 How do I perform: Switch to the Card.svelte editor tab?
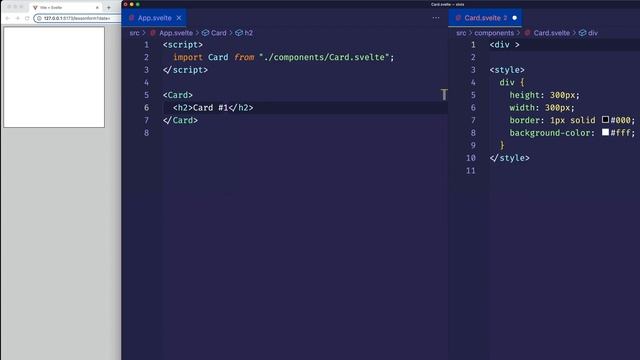[x=485, y=18]
